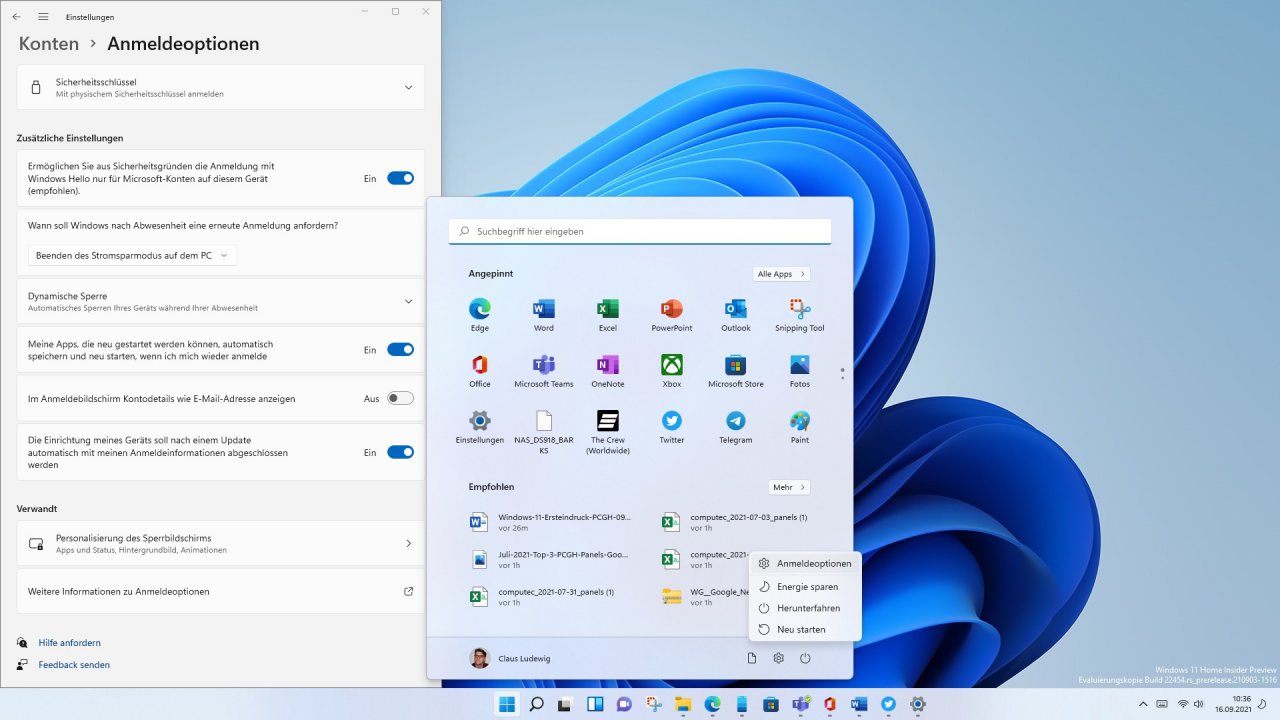Open Juli-2021-Top-3-PCGH-Panels recommended file

tap(552, 559)
